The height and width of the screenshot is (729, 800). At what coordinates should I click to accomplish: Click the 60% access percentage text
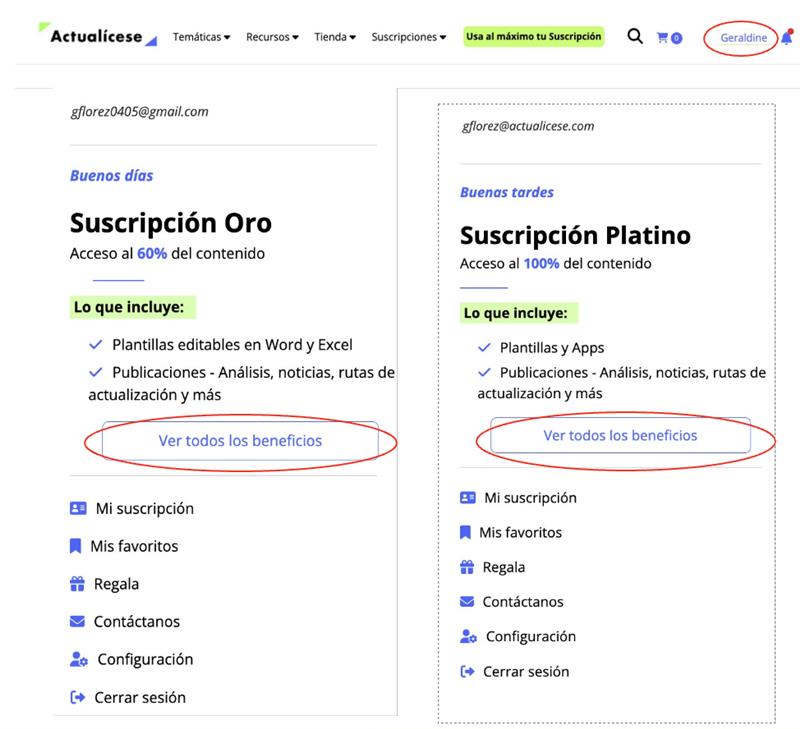[152, 254]
